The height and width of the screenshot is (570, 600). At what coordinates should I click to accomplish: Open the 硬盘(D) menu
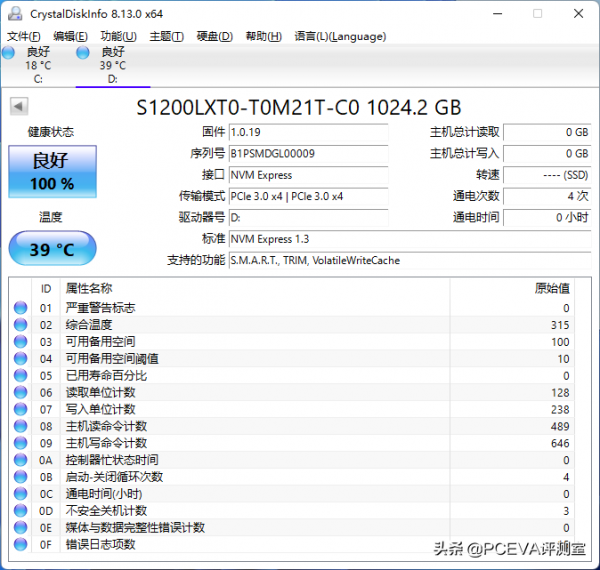[x=214, y=37]
